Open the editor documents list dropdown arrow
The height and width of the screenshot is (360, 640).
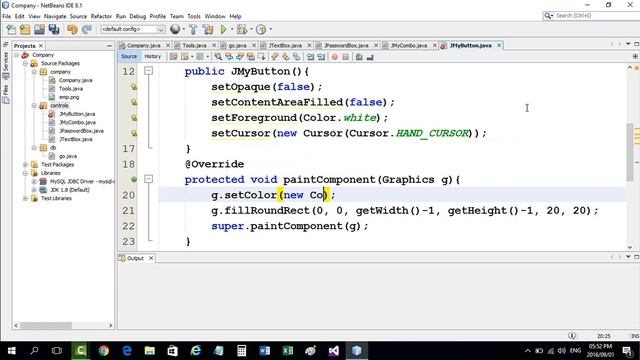click(628, 44)
